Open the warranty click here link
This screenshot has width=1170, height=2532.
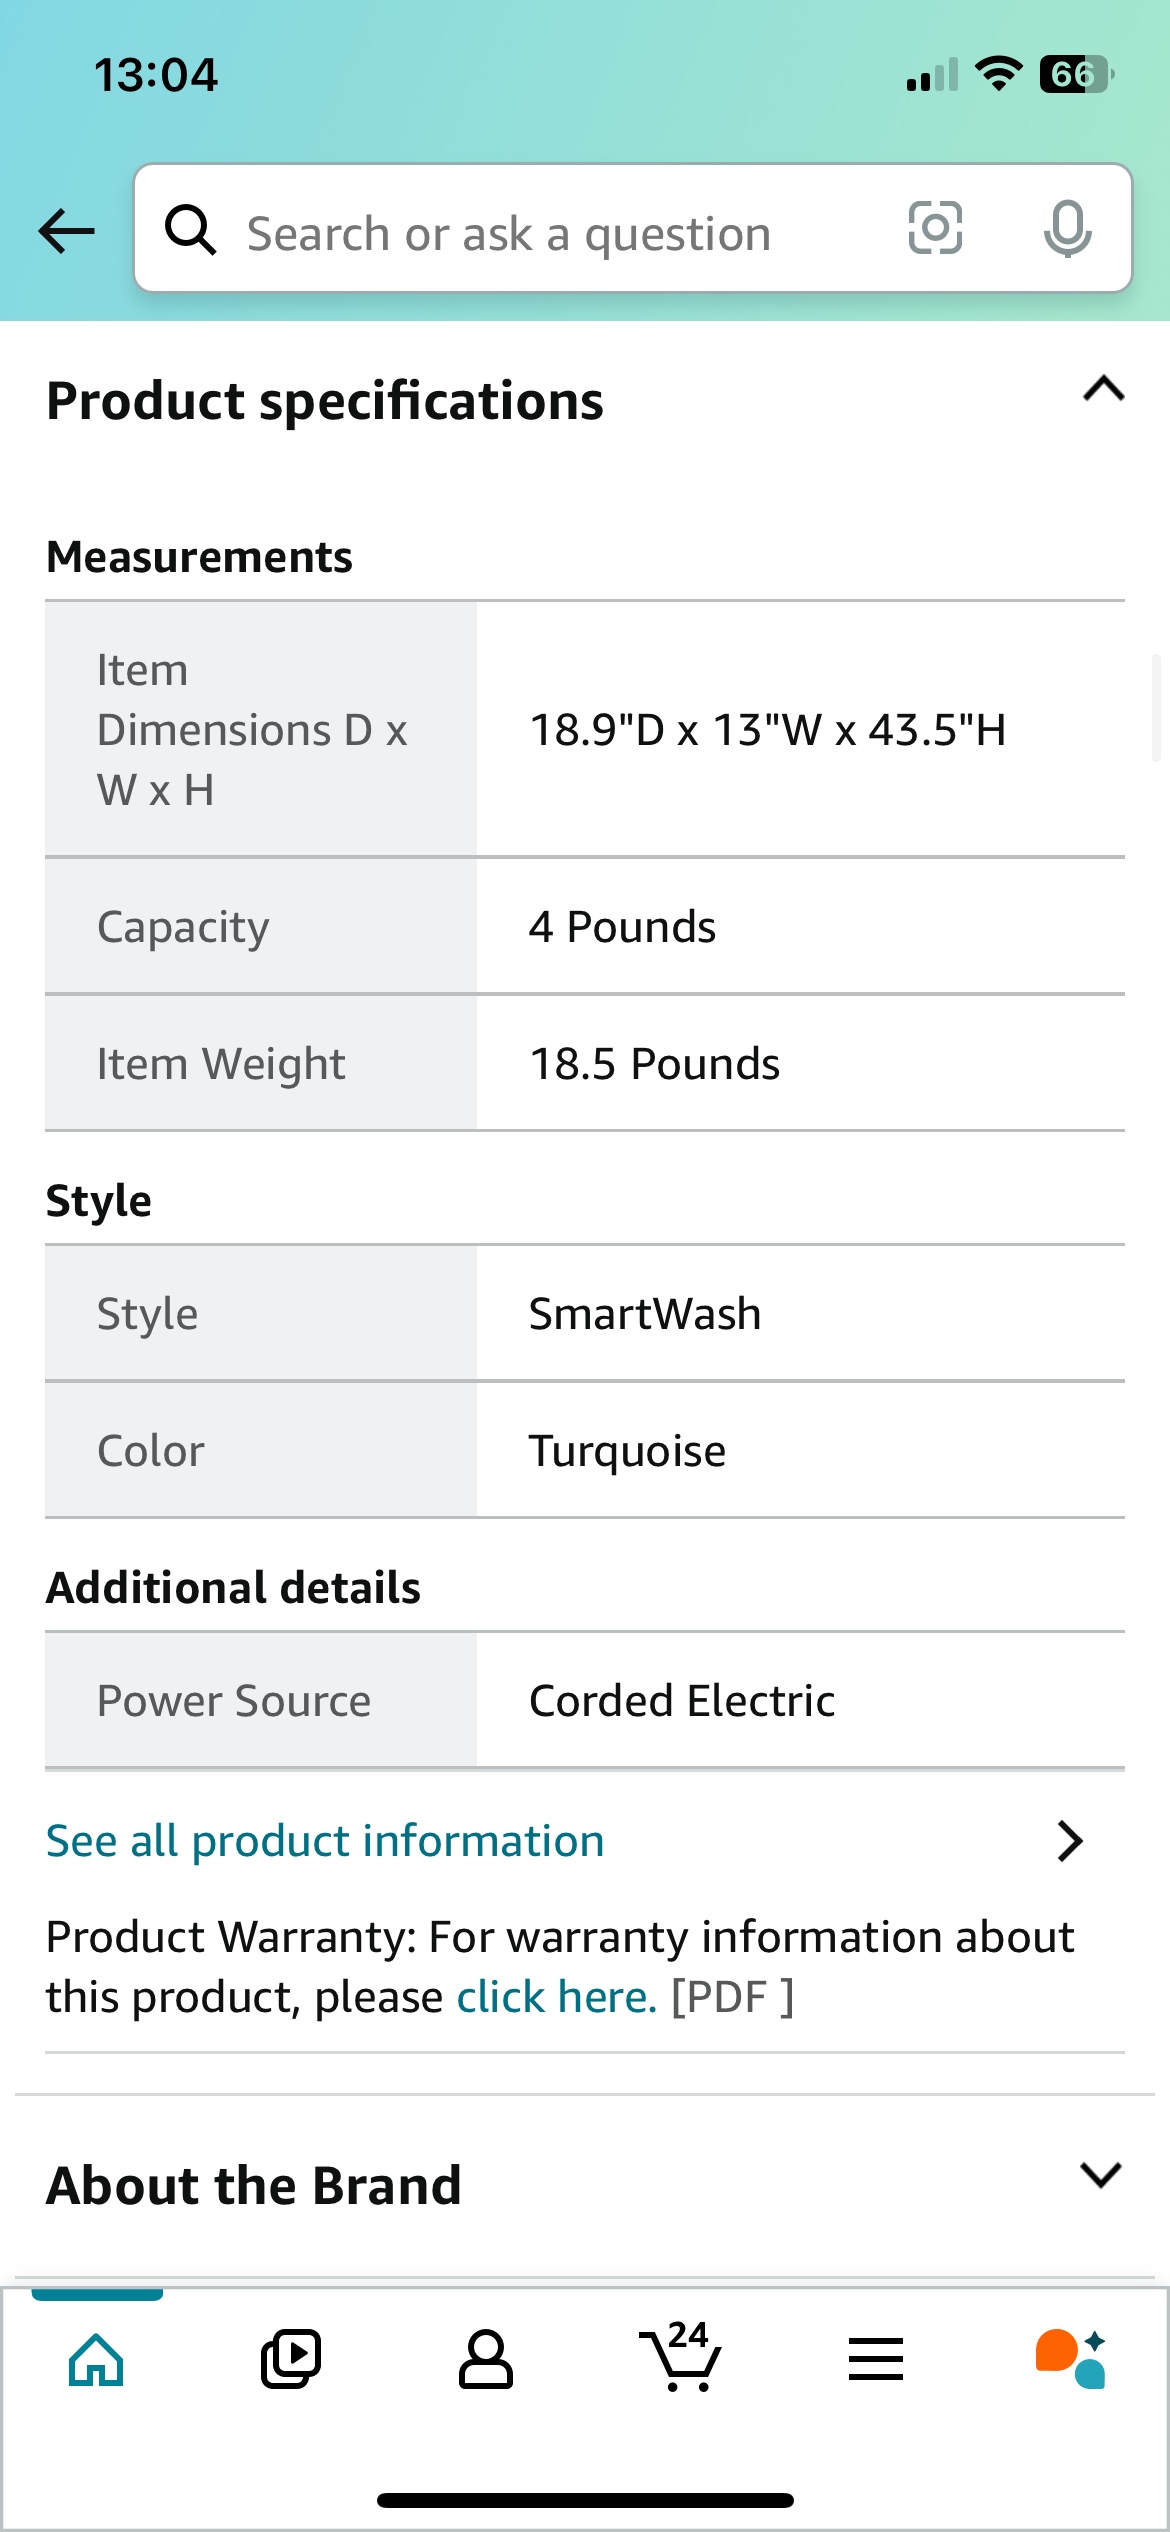(556, 1997)
